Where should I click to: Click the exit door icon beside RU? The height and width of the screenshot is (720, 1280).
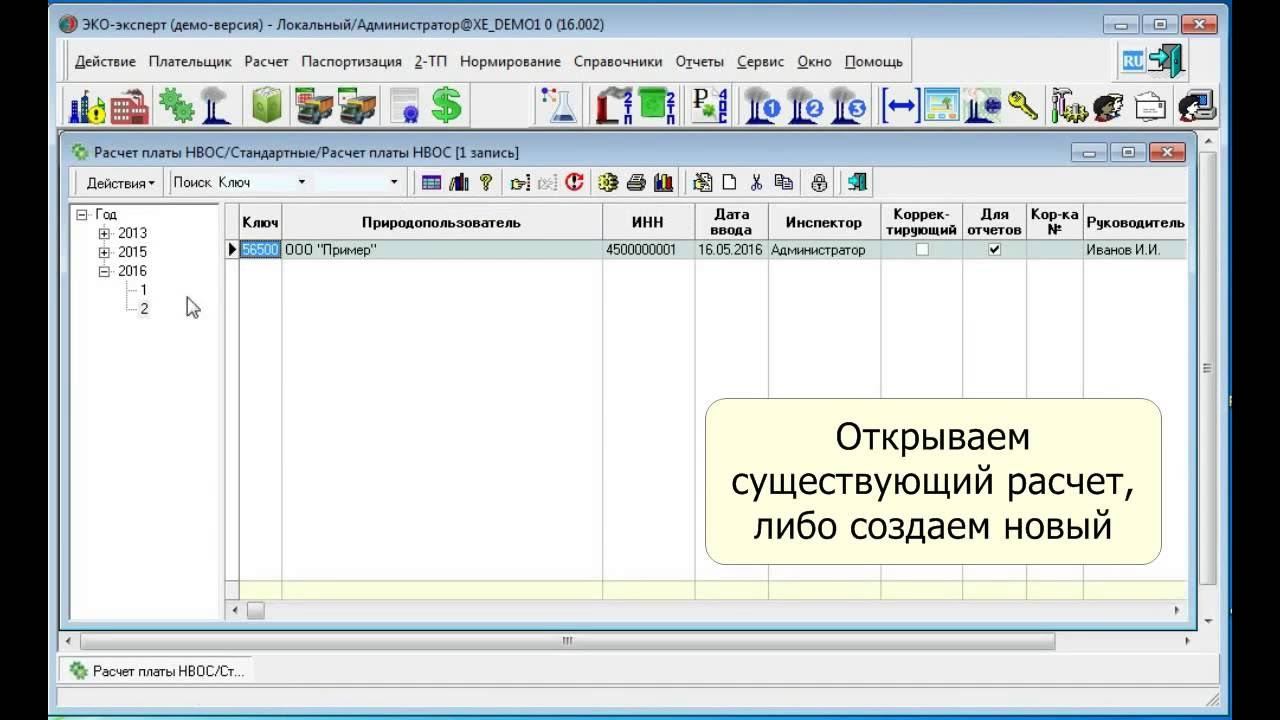[1166, 61]
